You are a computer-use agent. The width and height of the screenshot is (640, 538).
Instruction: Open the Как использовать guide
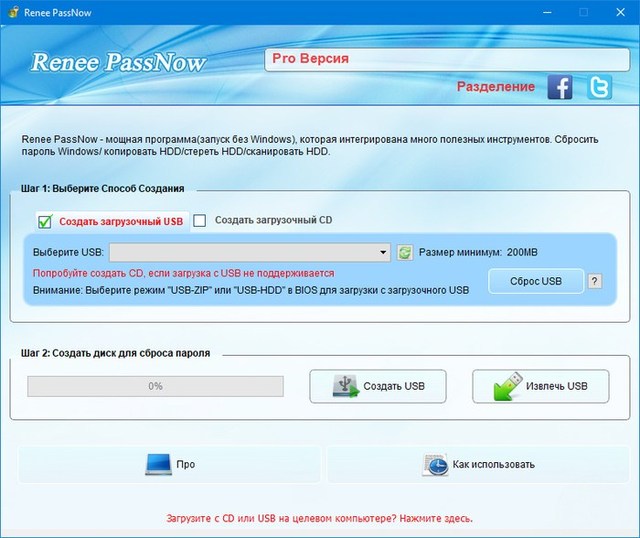pyautogui.click(x=480, y=464)
